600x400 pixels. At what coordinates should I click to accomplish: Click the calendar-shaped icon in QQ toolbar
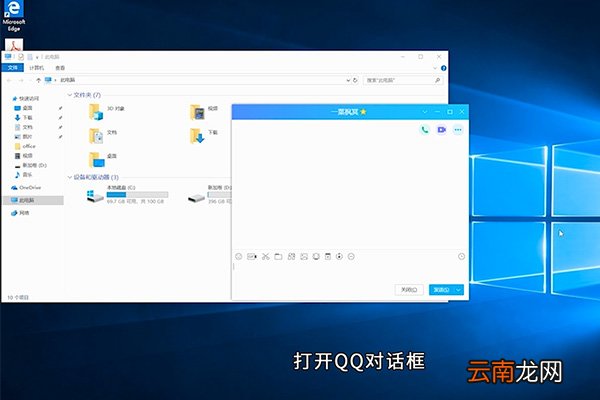pyautogui.click(x=328, y=256)
